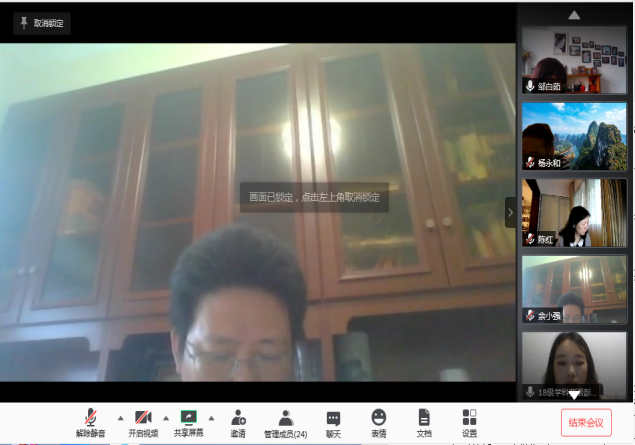The width and height of the screenshot is (635, 445).
Task: Expand share options arrow beside 共享屏幕
Action: (x=211, y=418)
